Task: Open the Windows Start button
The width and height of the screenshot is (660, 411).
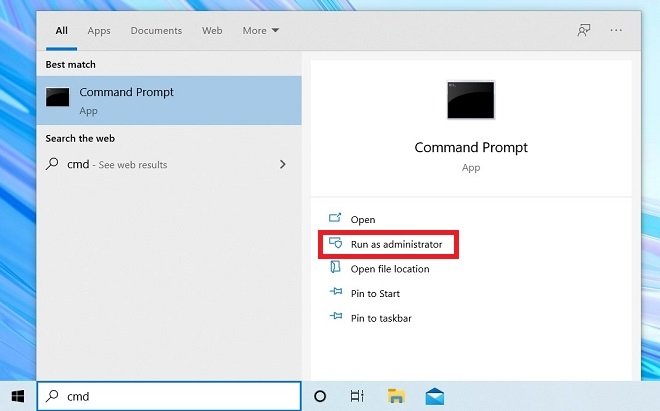Action: pyautogui.click(x=18, y=396)
